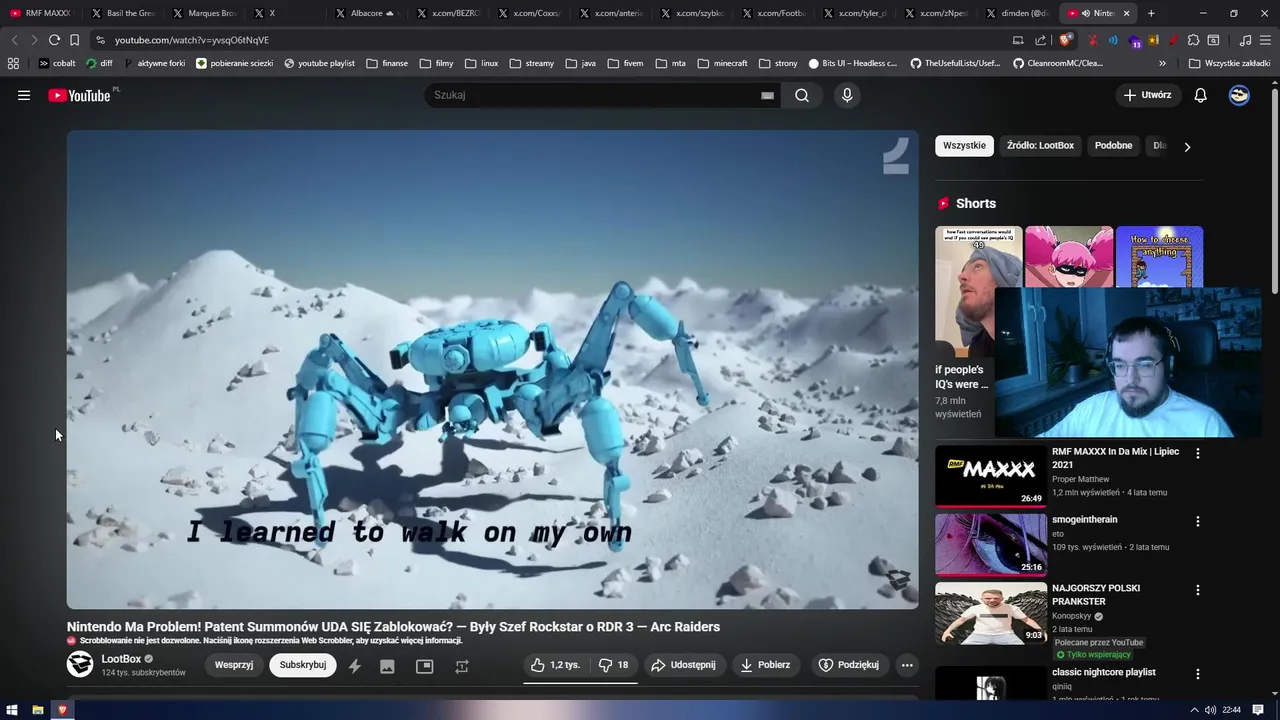
Task: Open picture-in-picture icon under video
Action: [424, 666]
